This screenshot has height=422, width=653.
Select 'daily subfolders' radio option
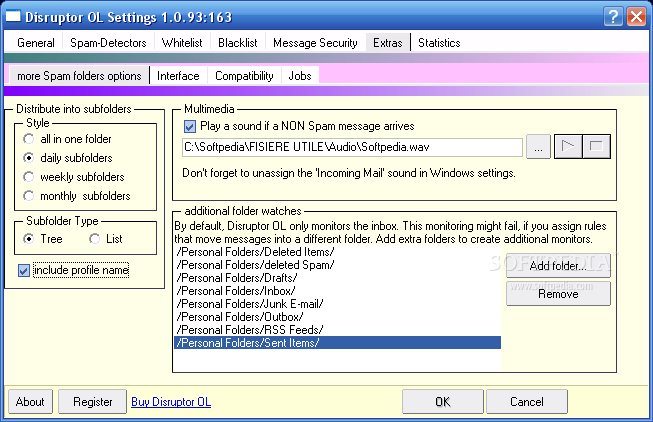(x=68, y=158)
